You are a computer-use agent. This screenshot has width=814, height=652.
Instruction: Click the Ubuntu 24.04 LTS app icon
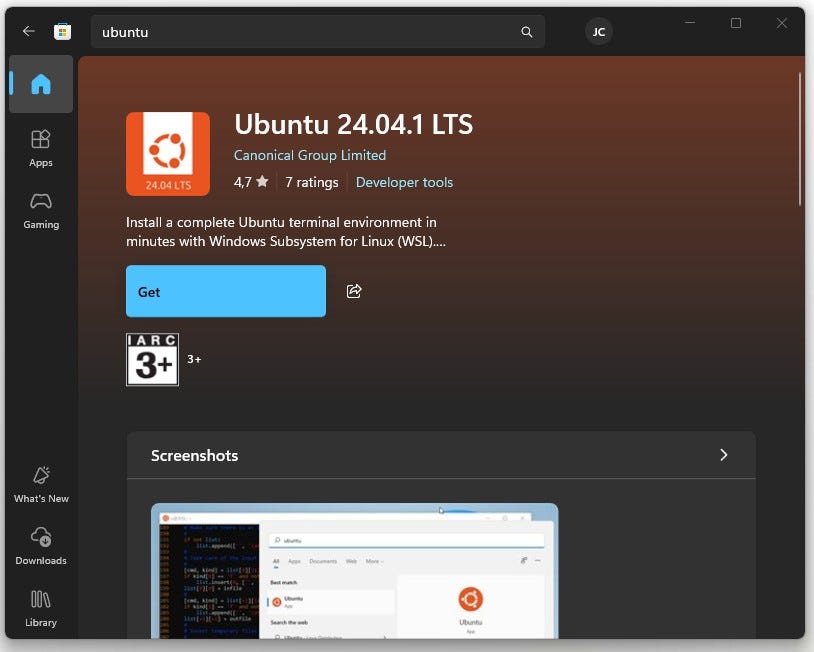168,154
